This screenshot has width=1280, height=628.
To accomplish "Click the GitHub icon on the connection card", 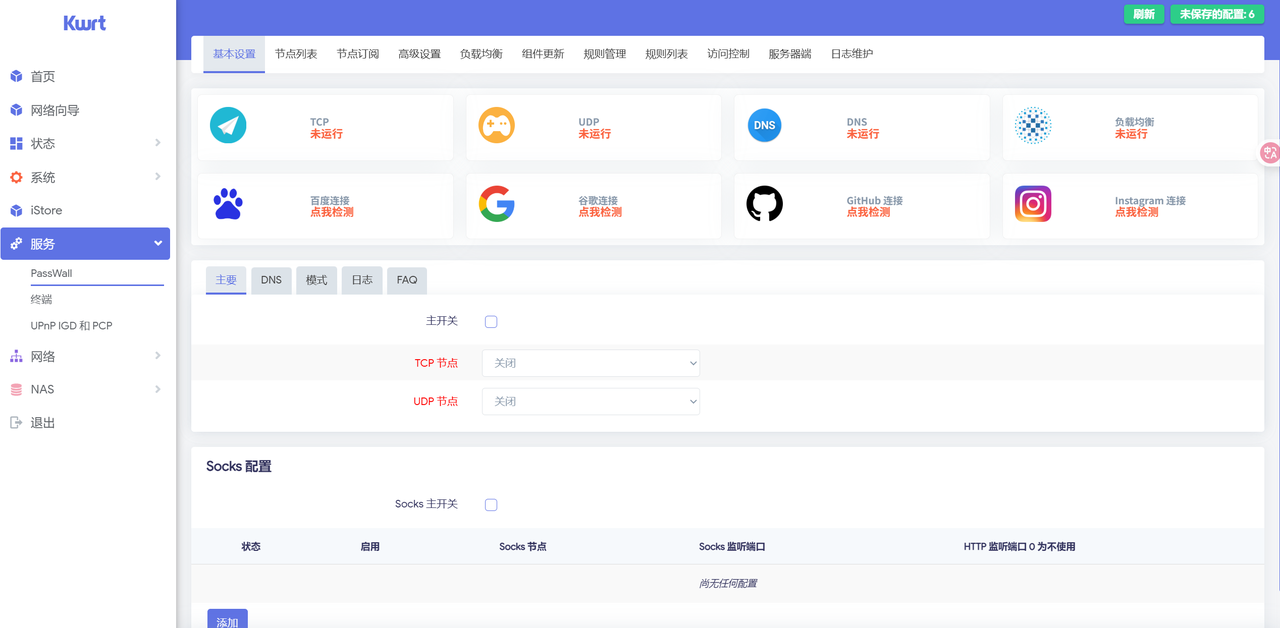I will (x=764, y=204).
